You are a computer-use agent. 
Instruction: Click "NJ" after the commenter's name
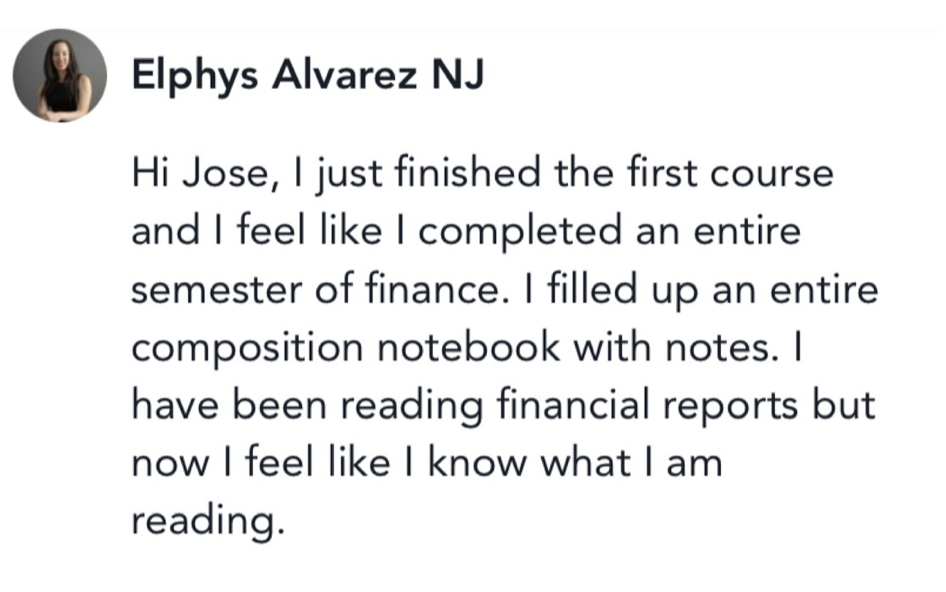(x=457, y=76)
